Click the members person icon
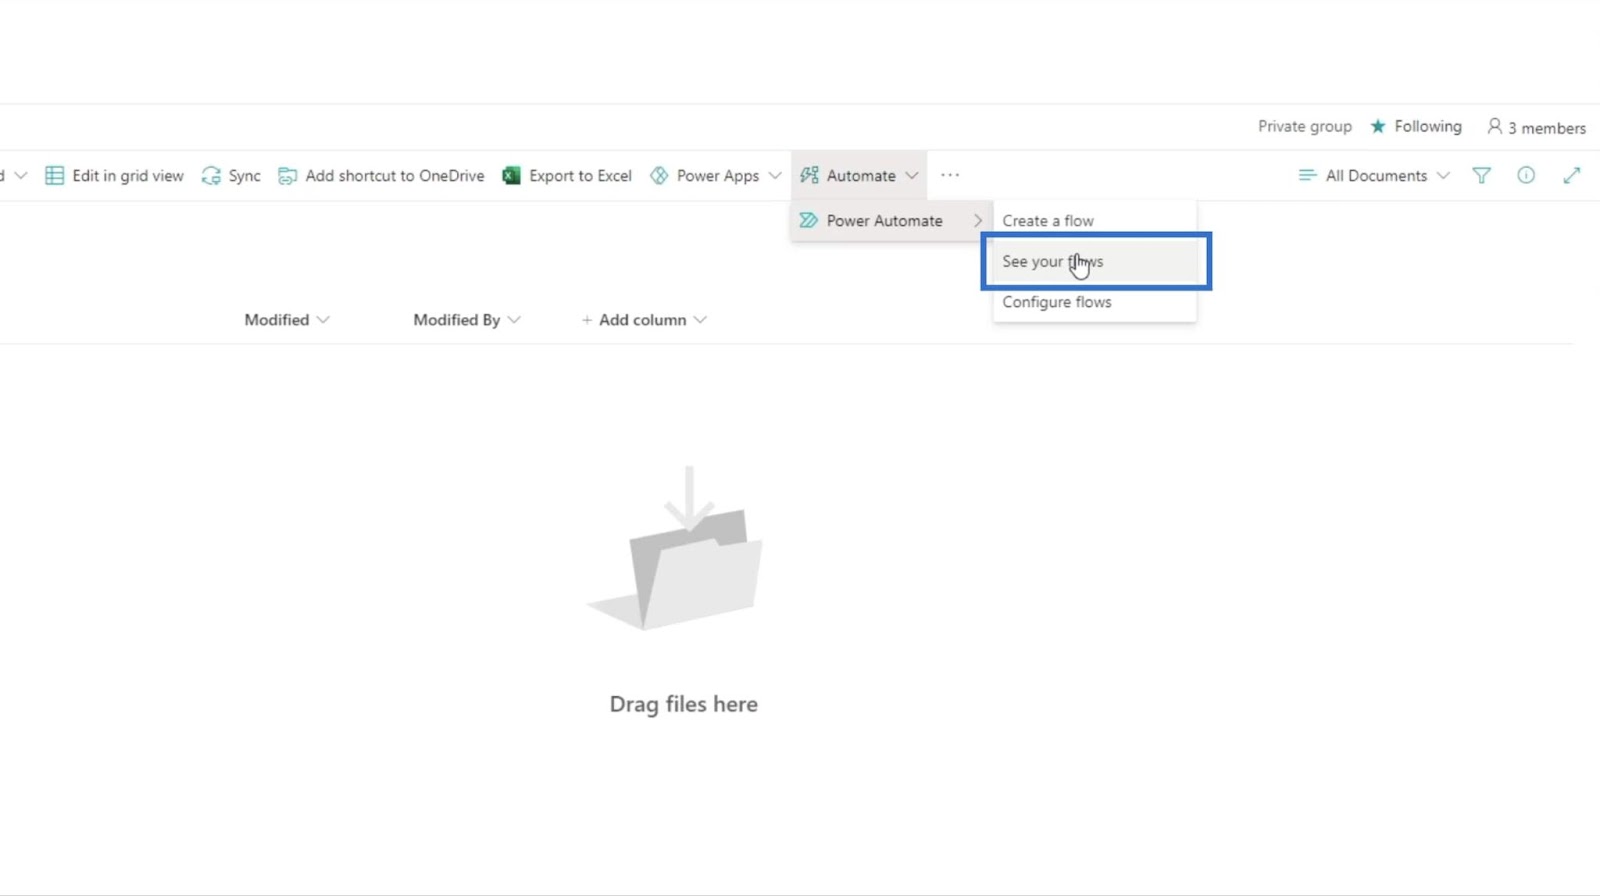The width and height of the screenshot is (1600, 896). 1494,126
